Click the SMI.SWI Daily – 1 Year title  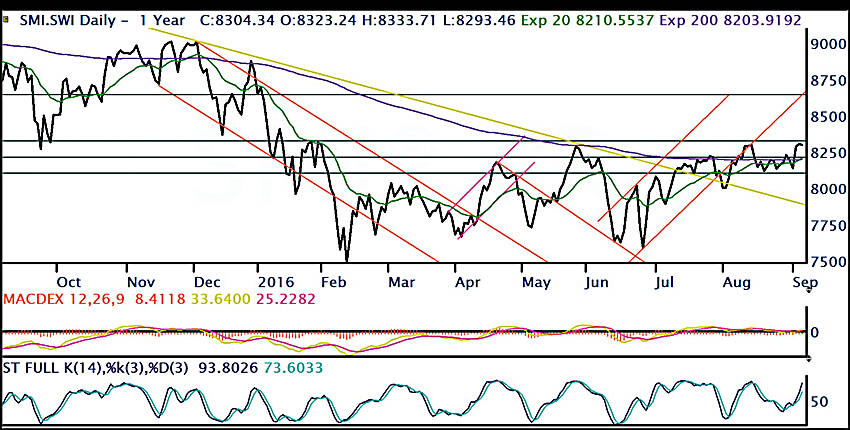[102, 21]
